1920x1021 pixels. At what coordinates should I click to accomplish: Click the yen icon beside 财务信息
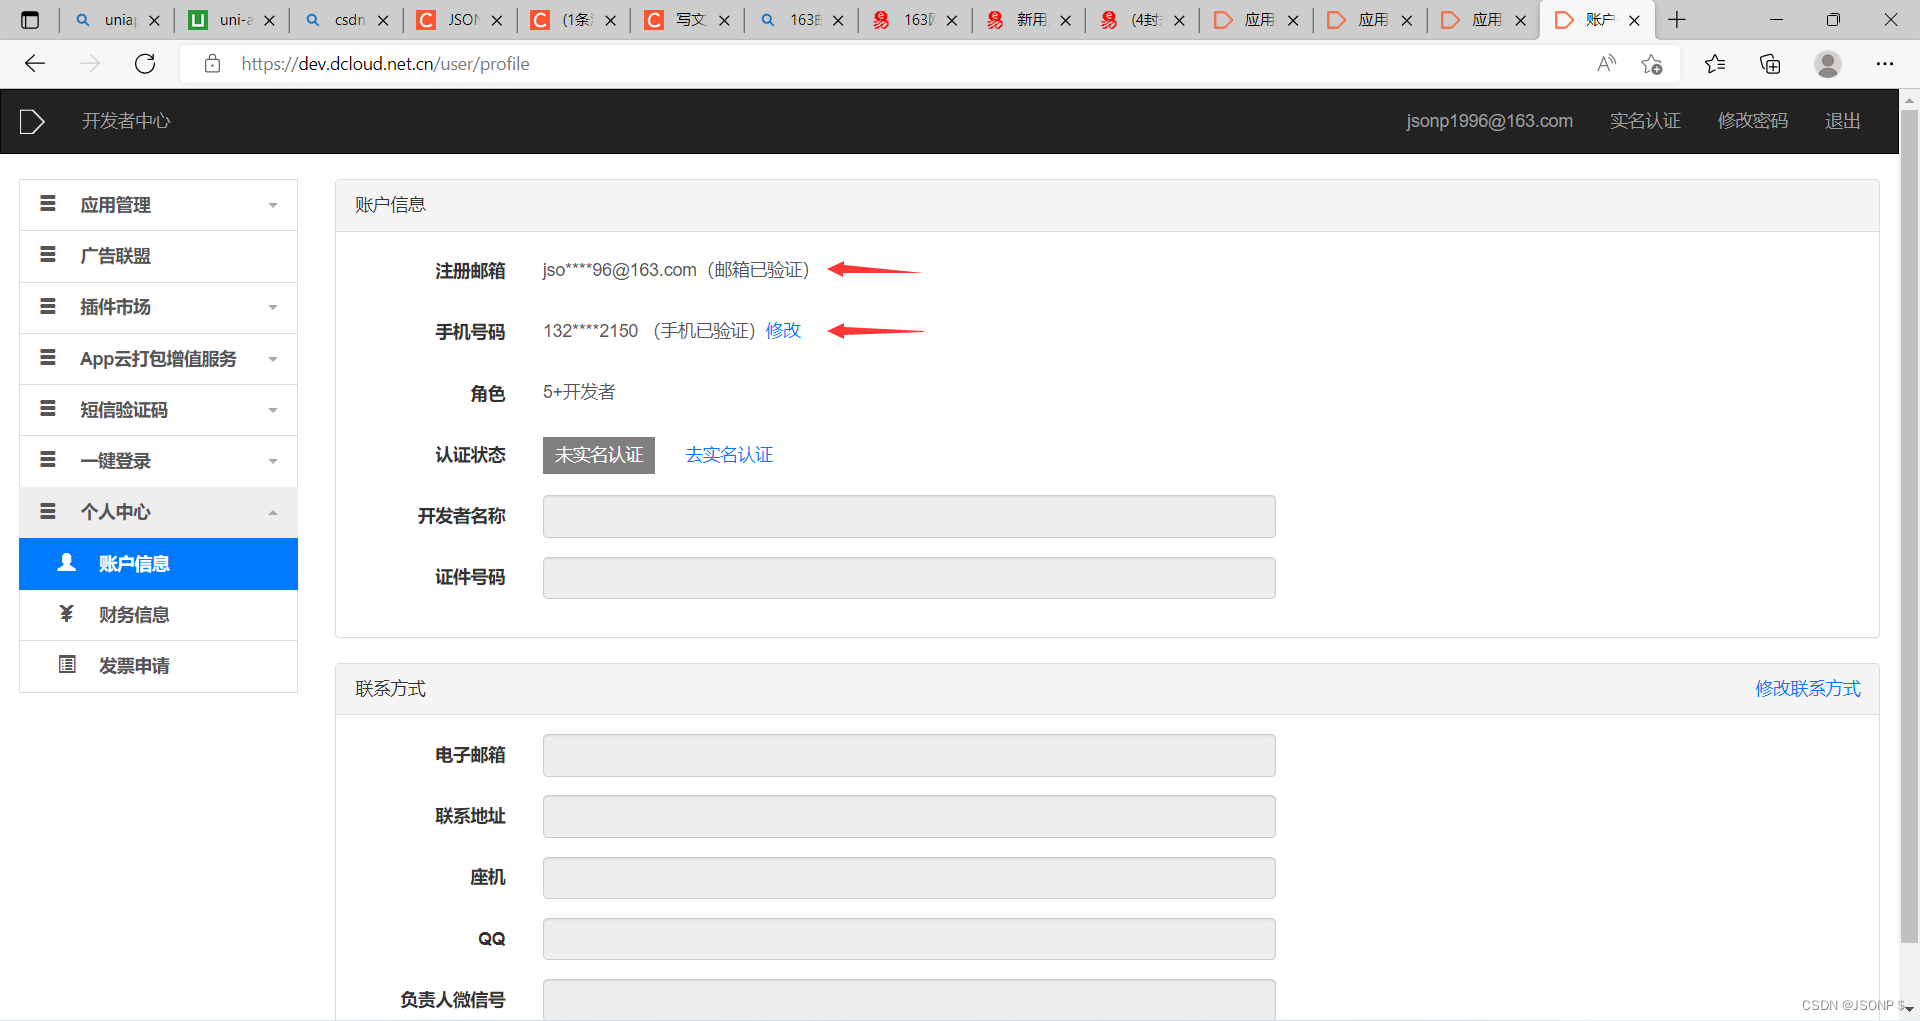(x=67, y=613)
